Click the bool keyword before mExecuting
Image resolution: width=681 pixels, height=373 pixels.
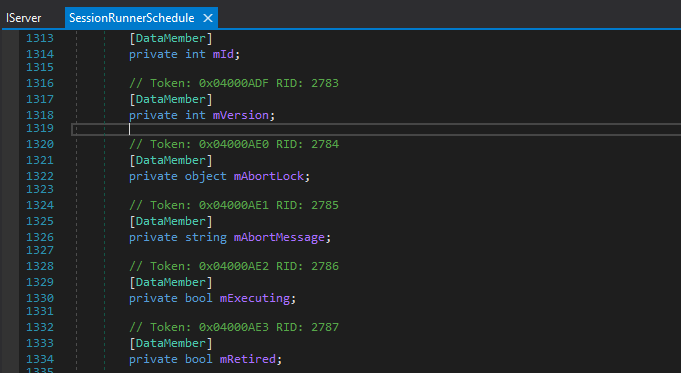199,298
